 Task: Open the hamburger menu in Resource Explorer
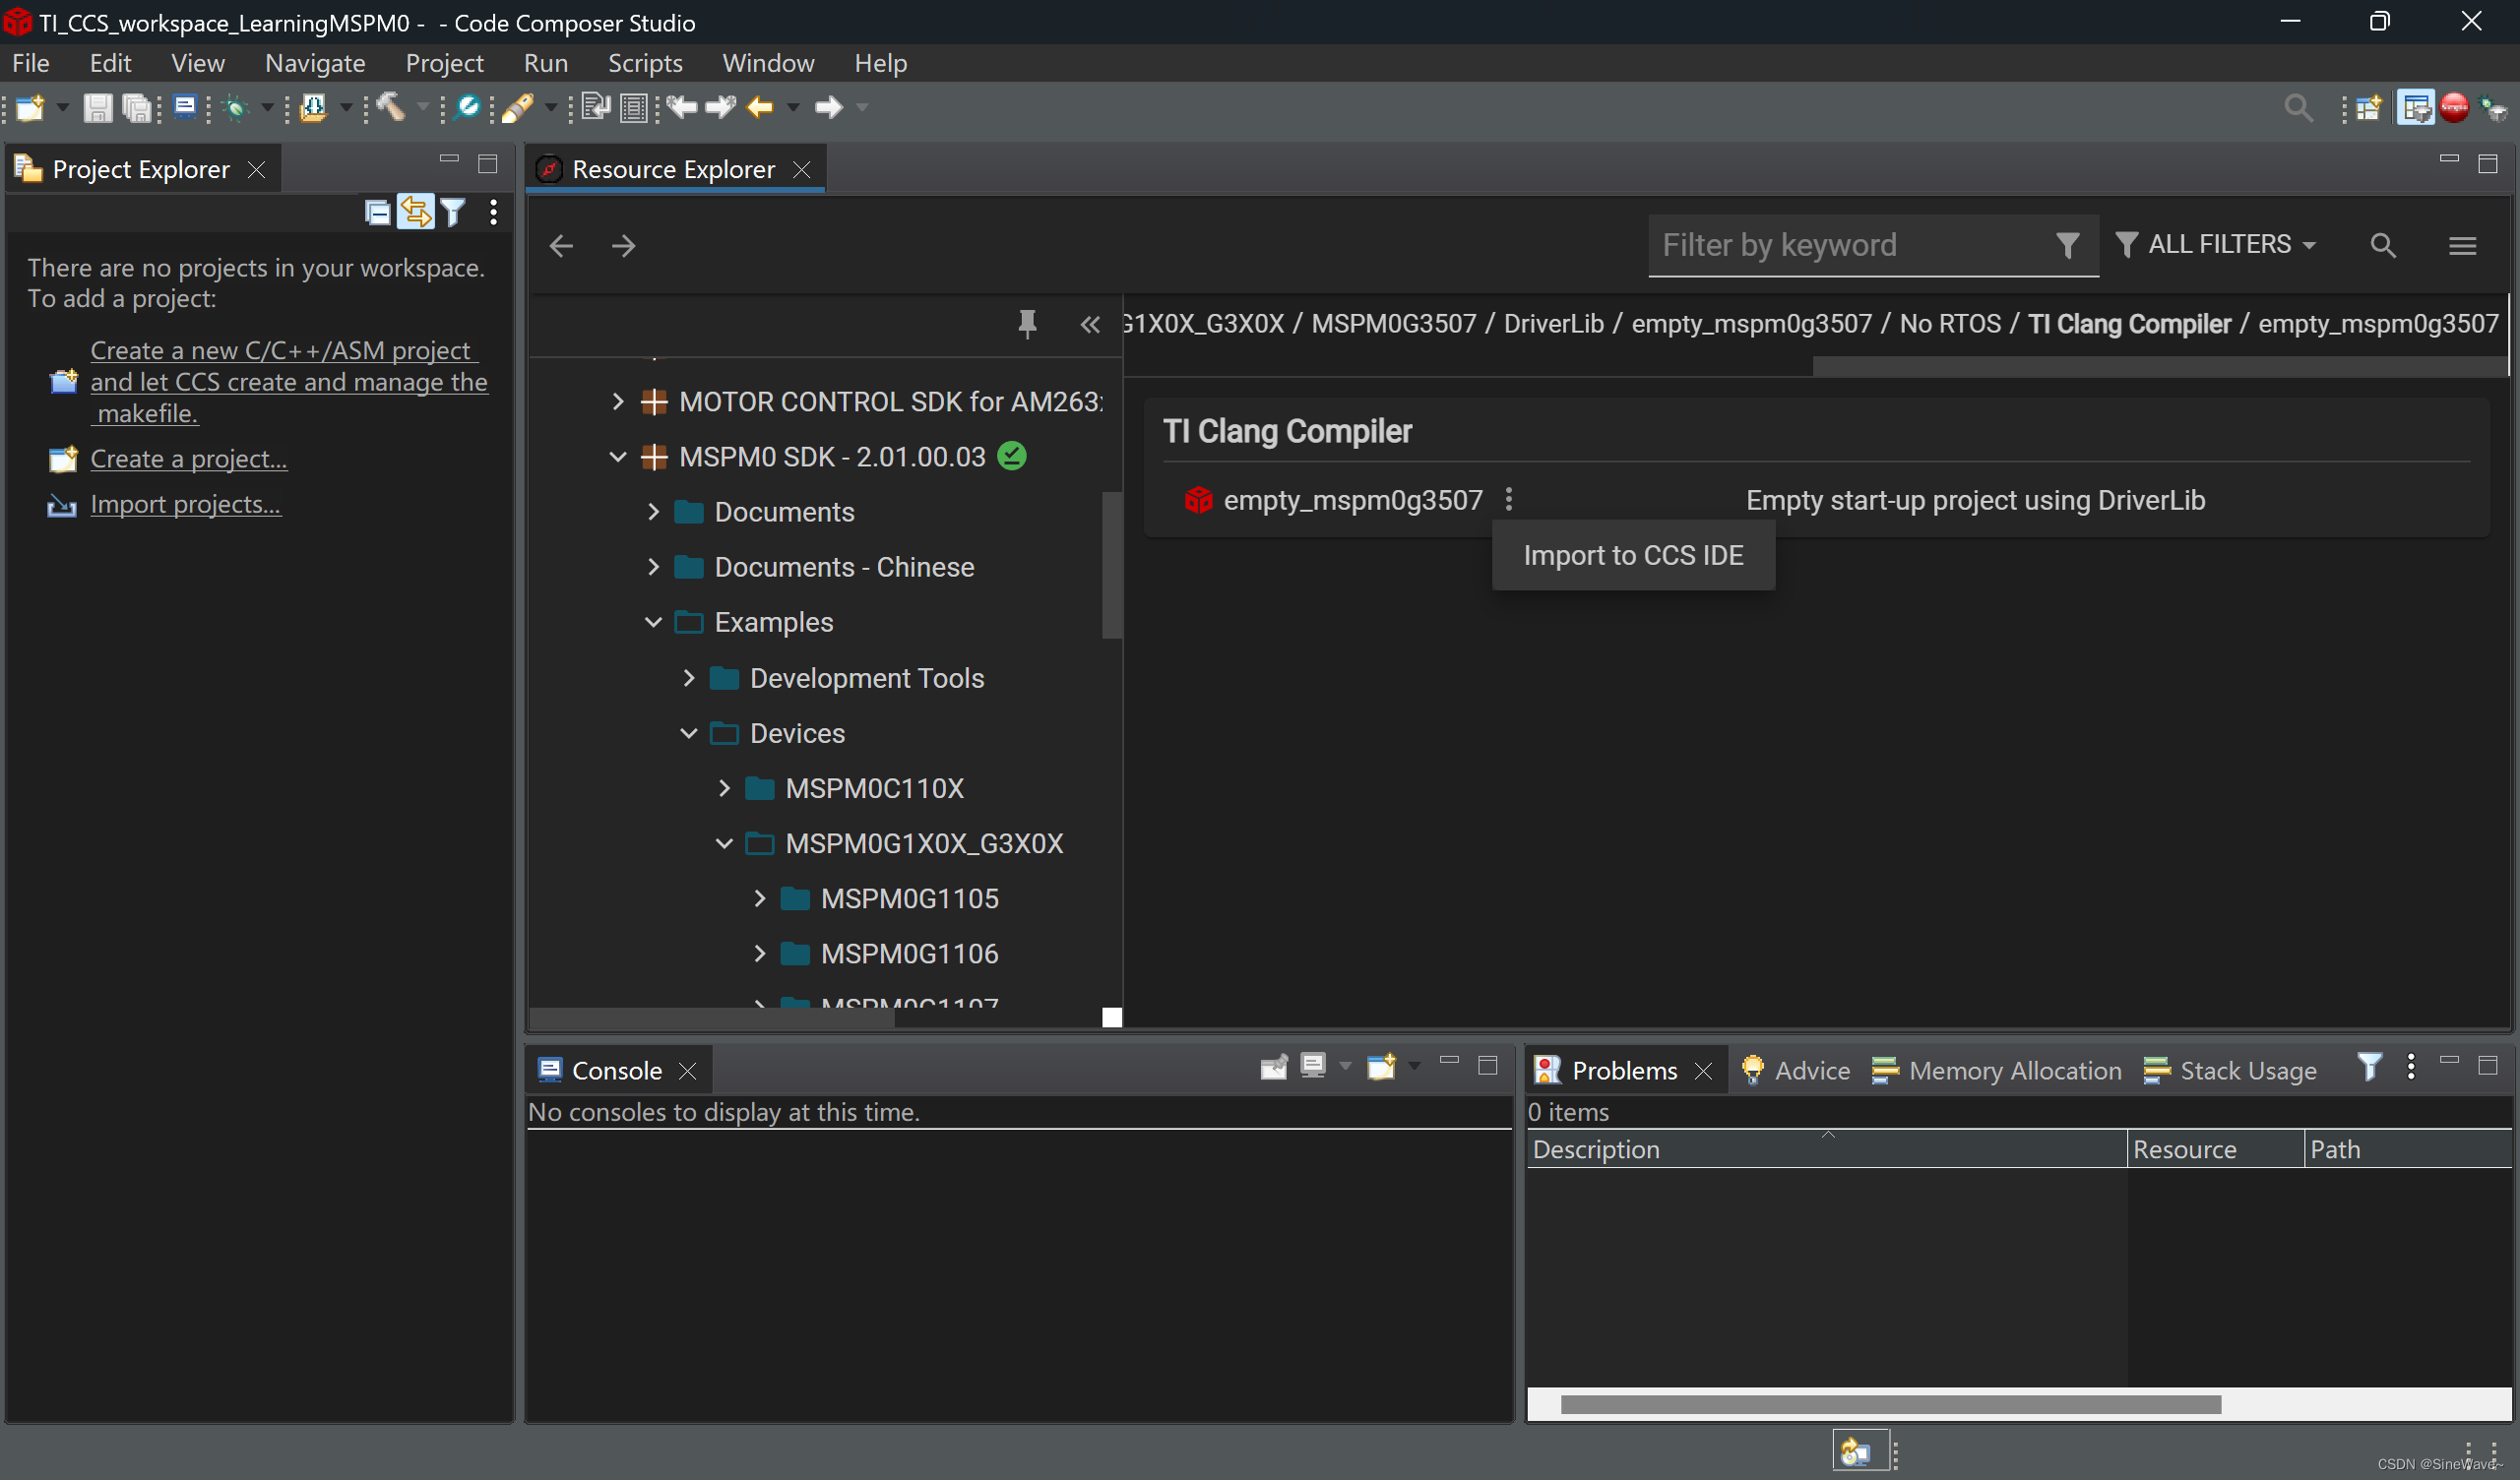click(2462, 245)
